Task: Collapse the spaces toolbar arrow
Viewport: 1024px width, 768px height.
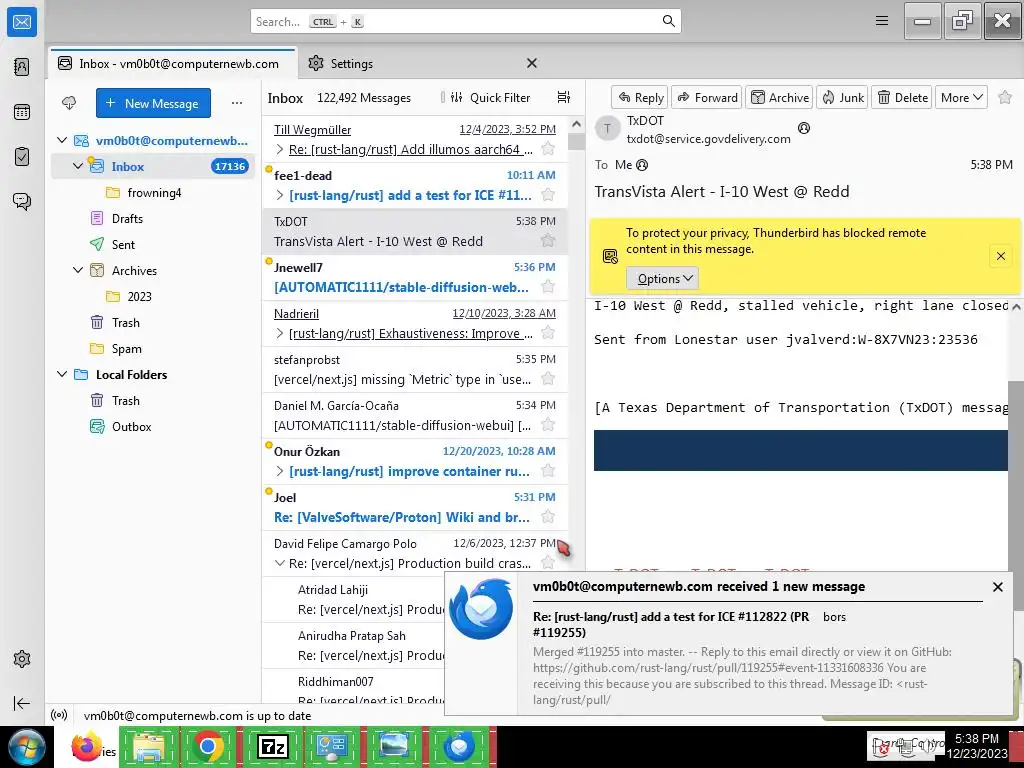Action: click(x=22, y=703)
